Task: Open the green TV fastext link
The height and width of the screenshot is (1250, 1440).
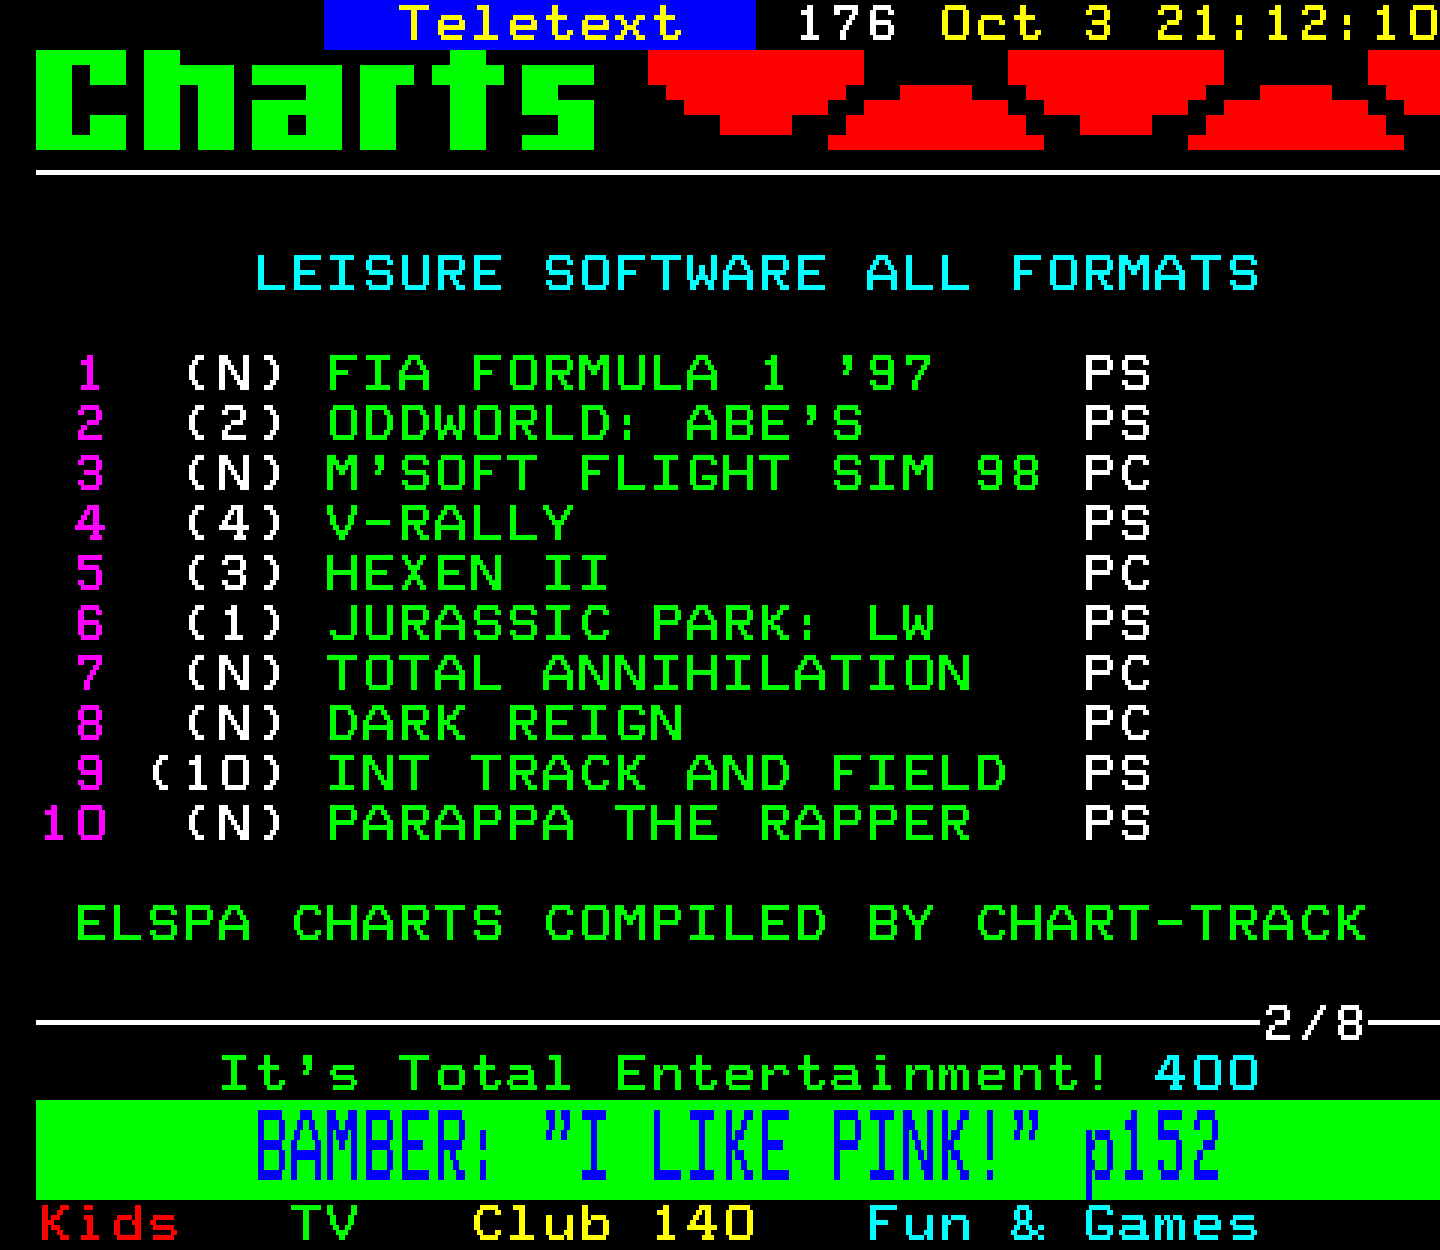Action: [x=325, y=1224]
